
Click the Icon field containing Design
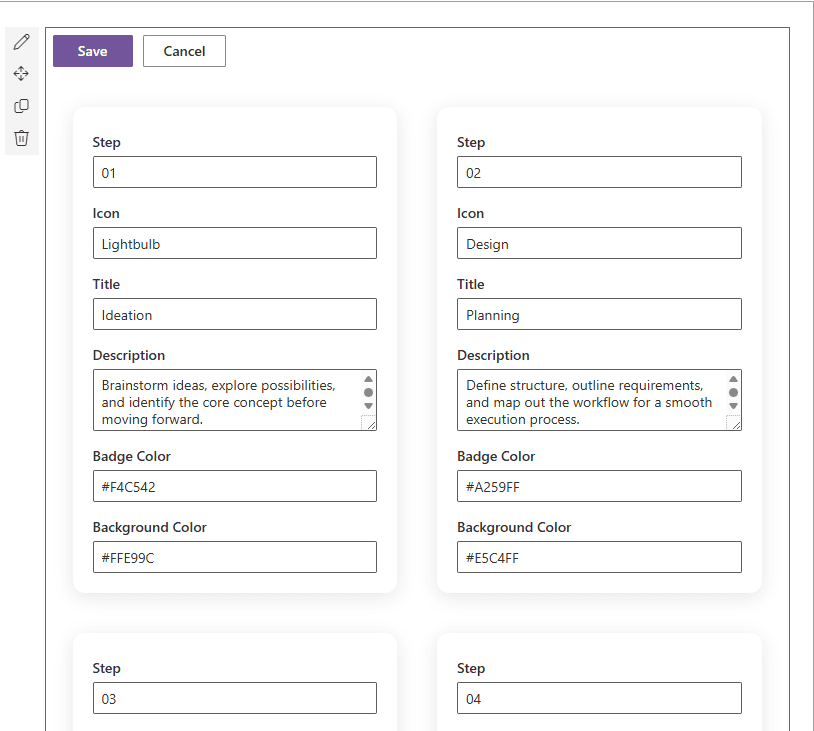pos(598,243)
